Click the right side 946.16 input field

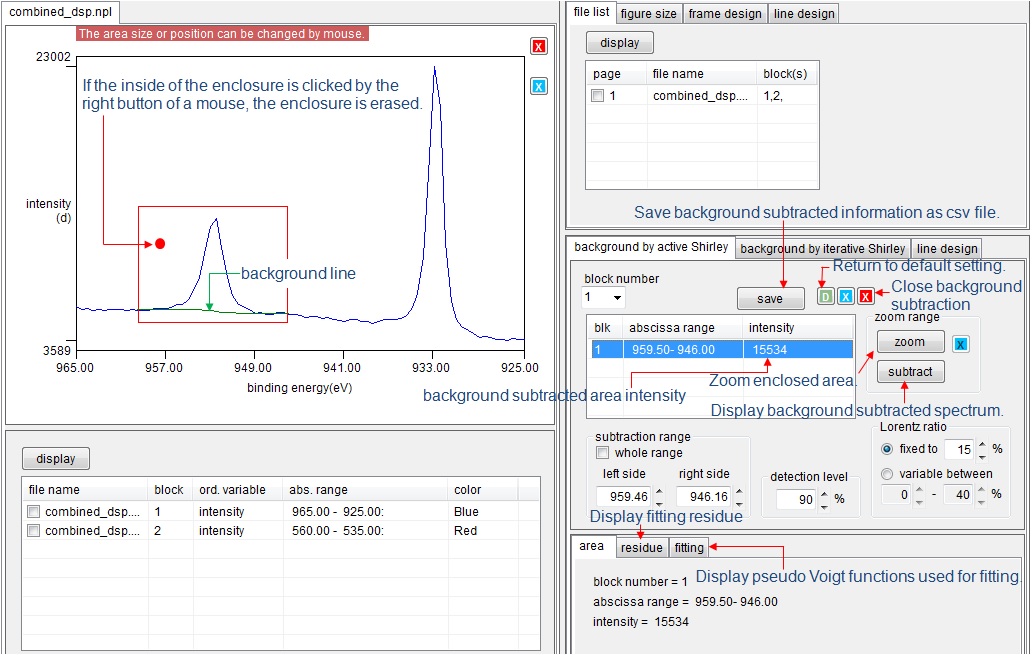[705, 496]
